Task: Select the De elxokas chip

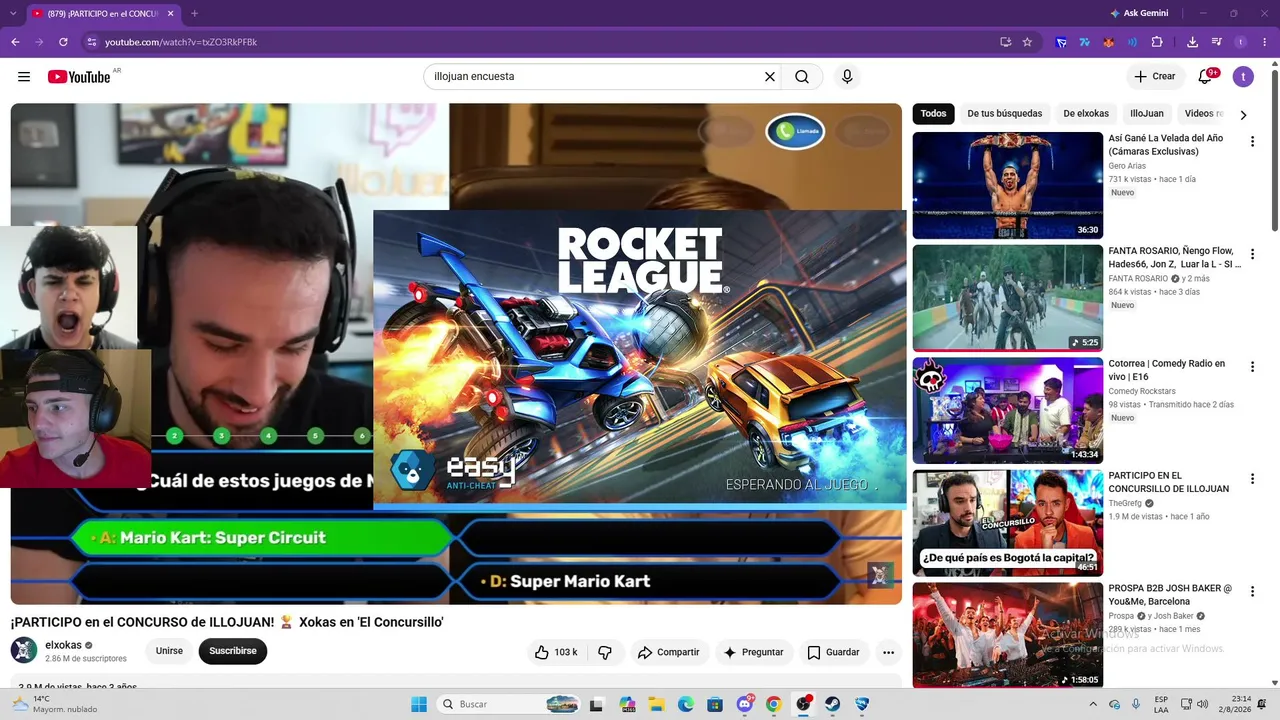Action: [x=1086, y=114]
